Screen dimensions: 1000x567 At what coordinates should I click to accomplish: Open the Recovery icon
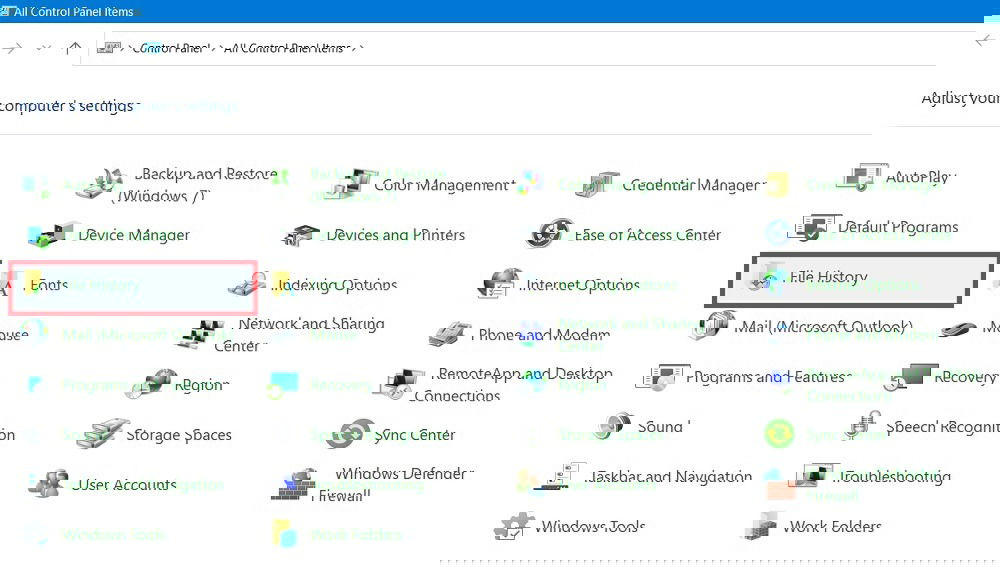click(x=911, y=377)
